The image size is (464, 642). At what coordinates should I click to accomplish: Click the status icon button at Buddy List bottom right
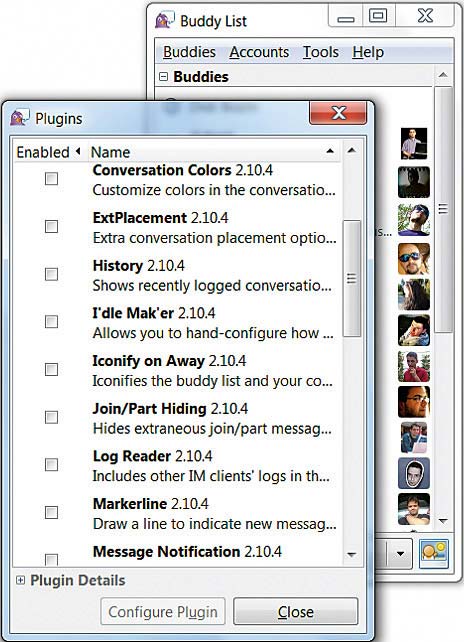pos(434,554)
